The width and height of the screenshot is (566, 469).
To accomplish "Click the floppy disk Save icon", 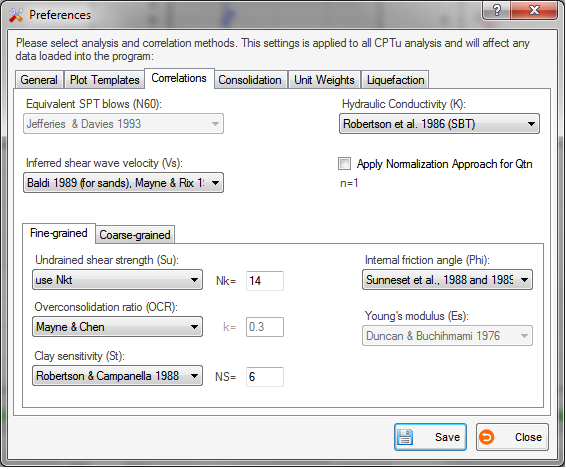I will [x=405, y=437].
